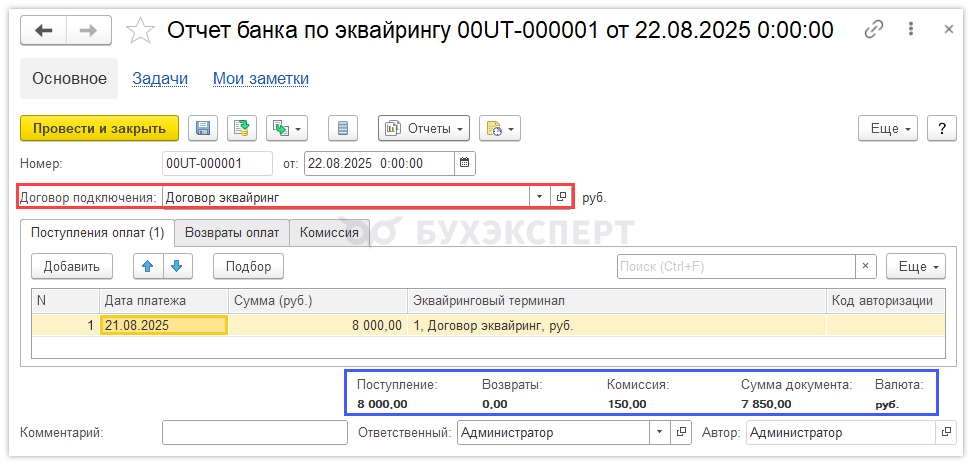Move the row down with the blue arrow

point(177,267)
